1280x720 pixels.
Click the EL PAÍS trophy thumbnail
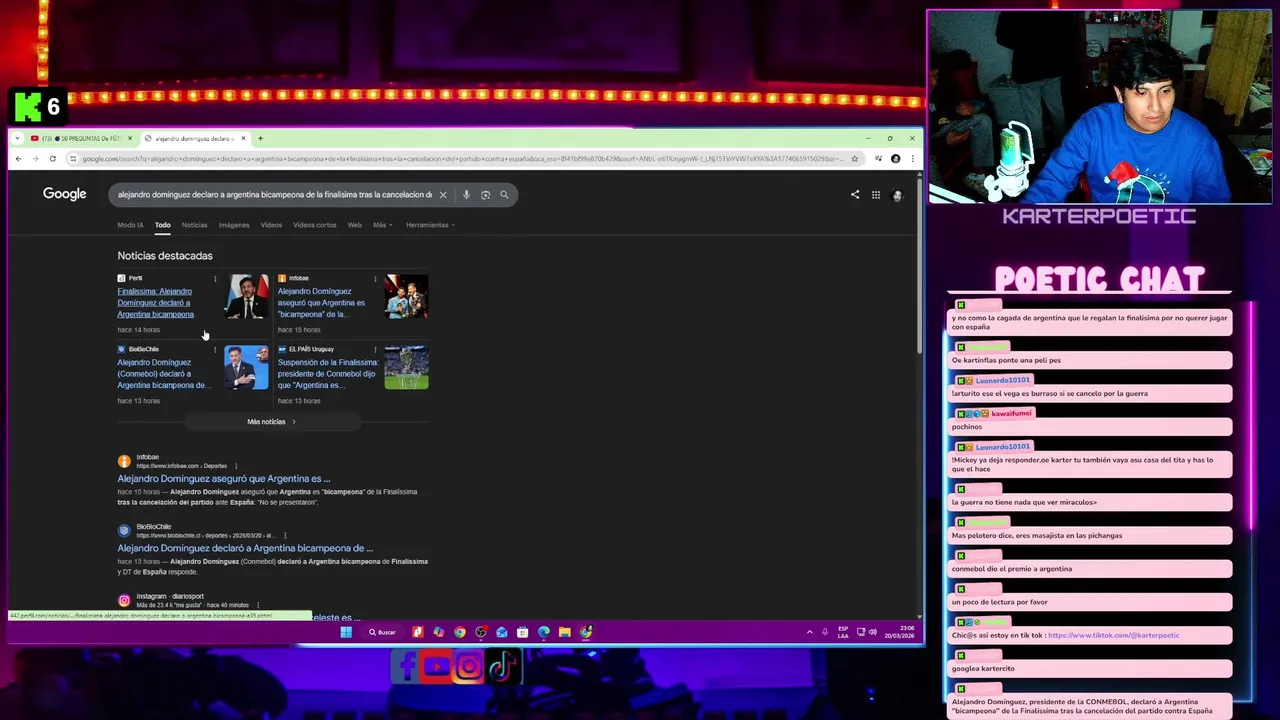pyautogui.click(x=406, y=368)
